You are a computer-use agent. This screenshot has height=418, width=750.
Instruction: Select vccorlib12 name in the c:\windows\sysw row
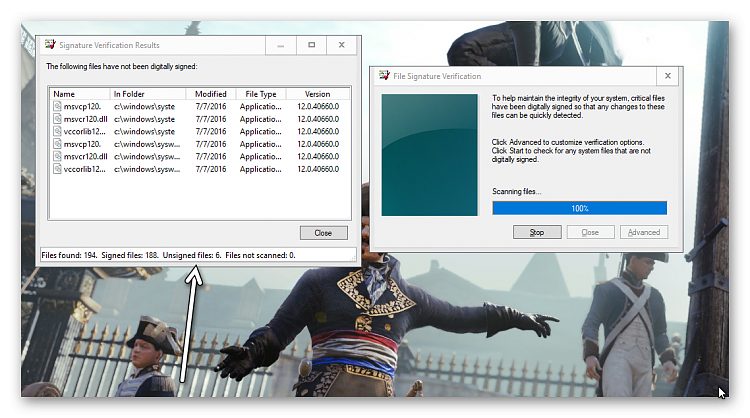point(85,168)
